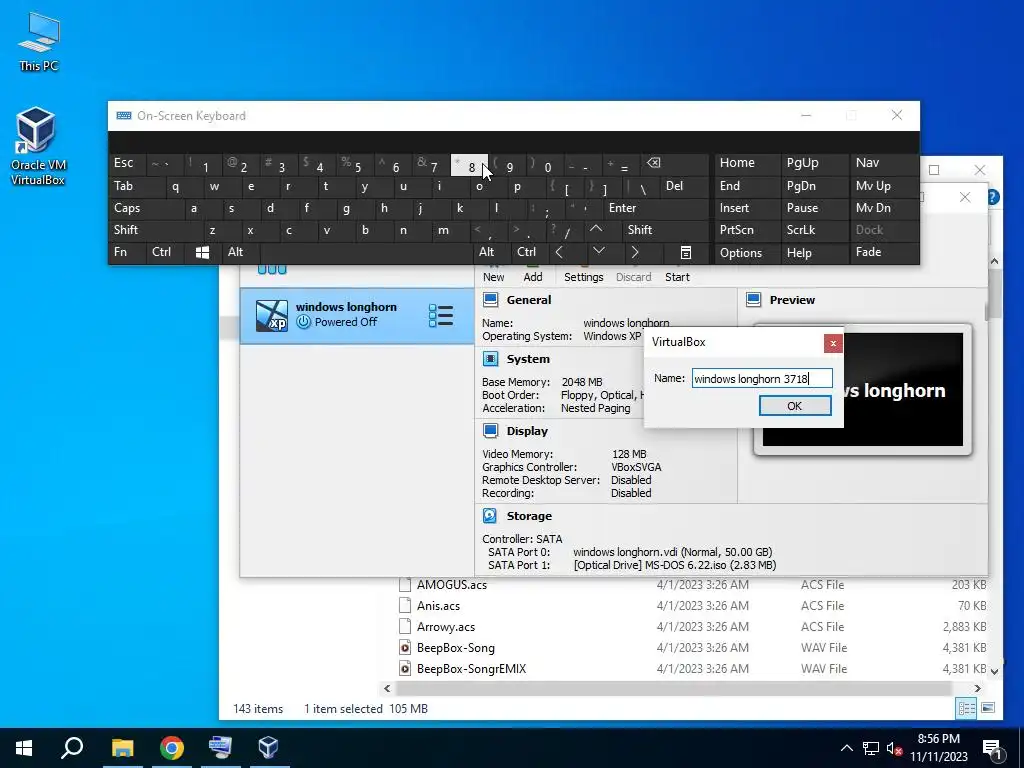The height and width of the screenshot is (768, 1024).
Task: Click File Explorer vertical scrollbar down arrow
Action: point(995,671)
